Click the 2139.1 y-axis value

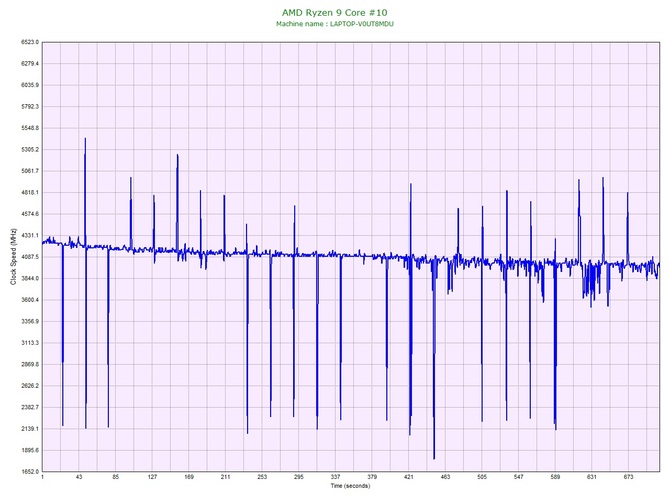(x=30, y=429)
